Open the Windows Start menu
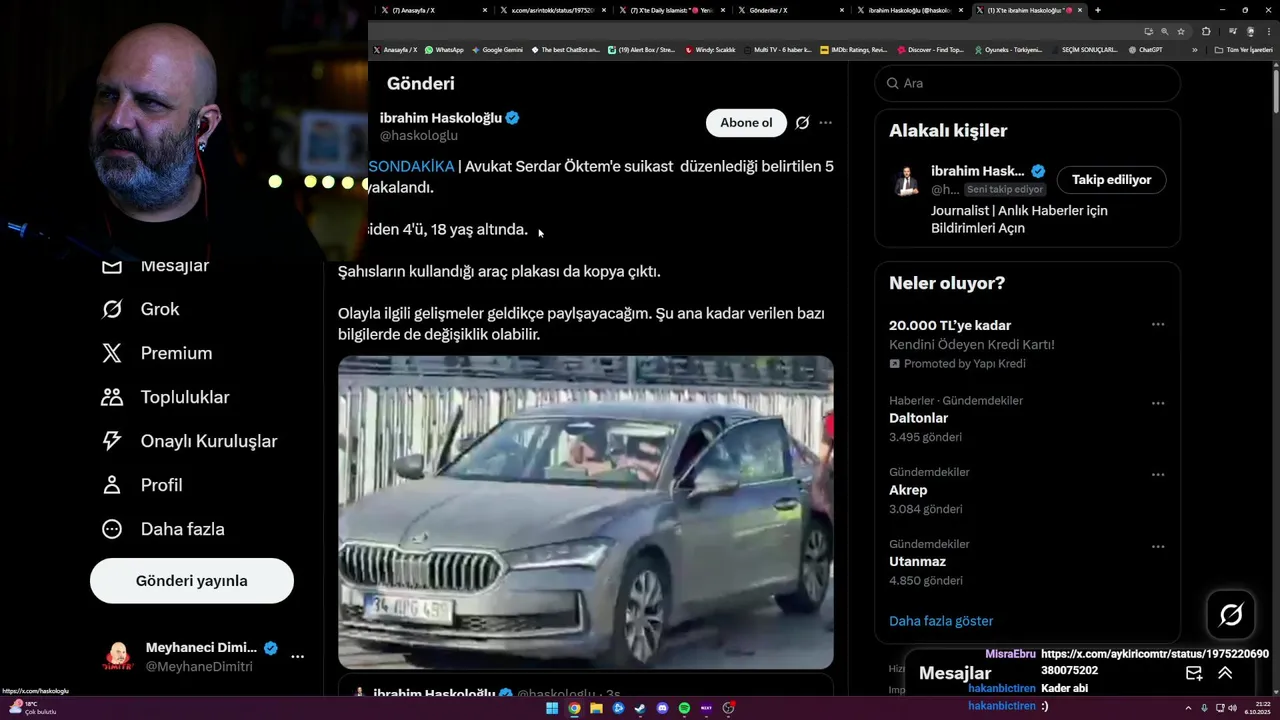The height and width of the screenshot is (720, 1280). 552,708
